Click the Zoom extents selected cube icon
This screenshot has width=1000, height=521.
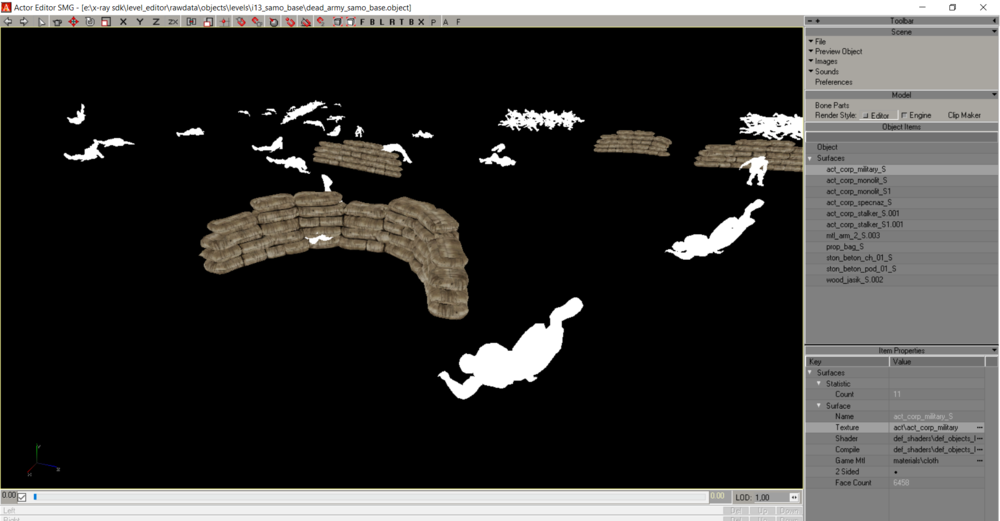tap(350, 22)
